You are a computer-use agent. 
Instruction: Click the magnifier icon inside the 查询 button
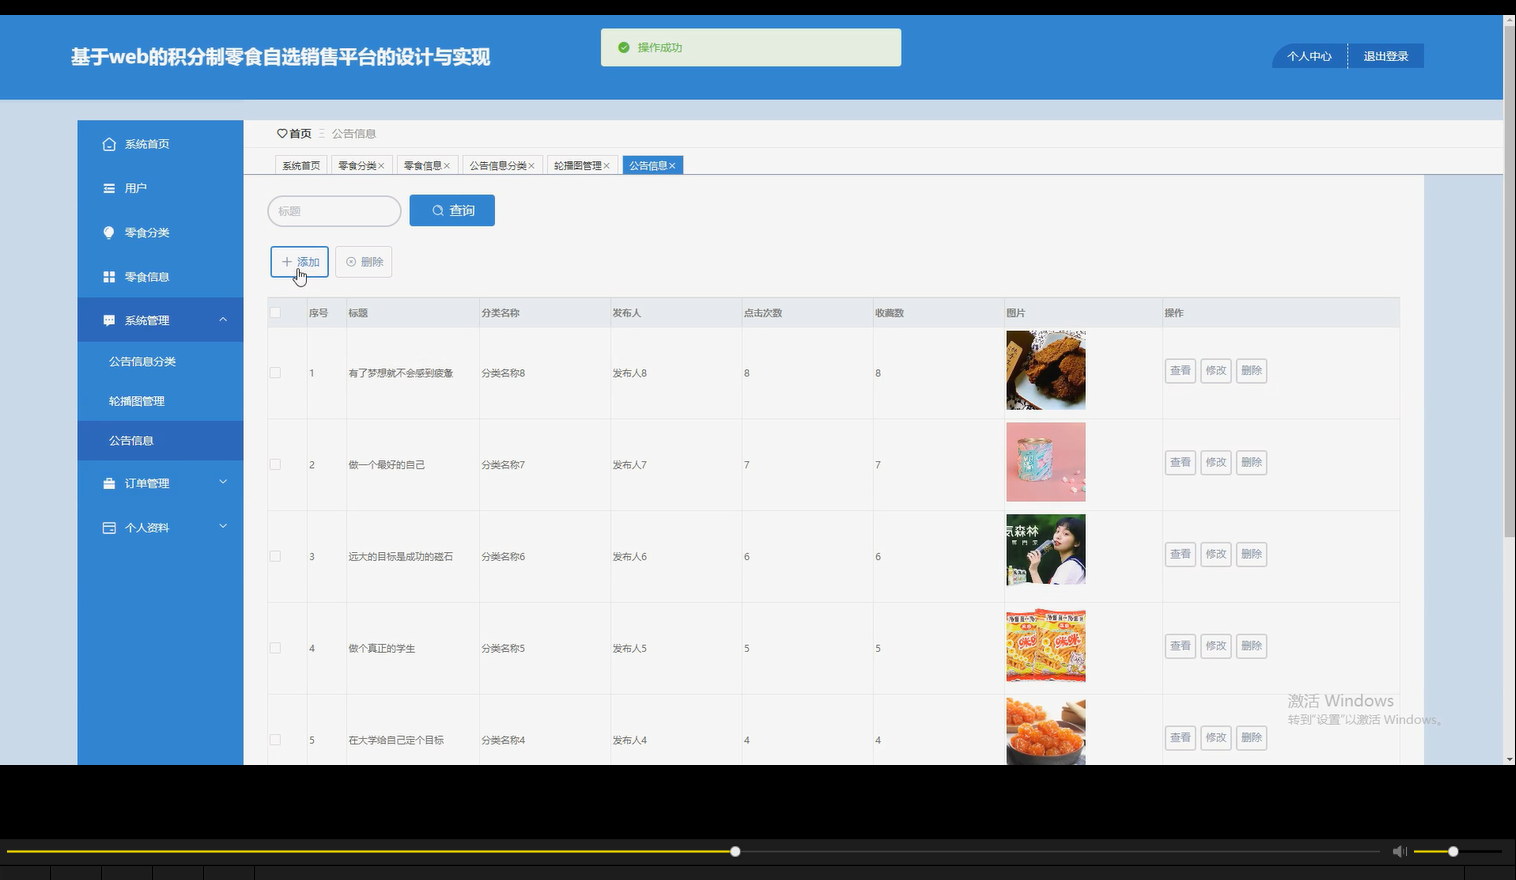pyautogui.click(x=437, y=210)
